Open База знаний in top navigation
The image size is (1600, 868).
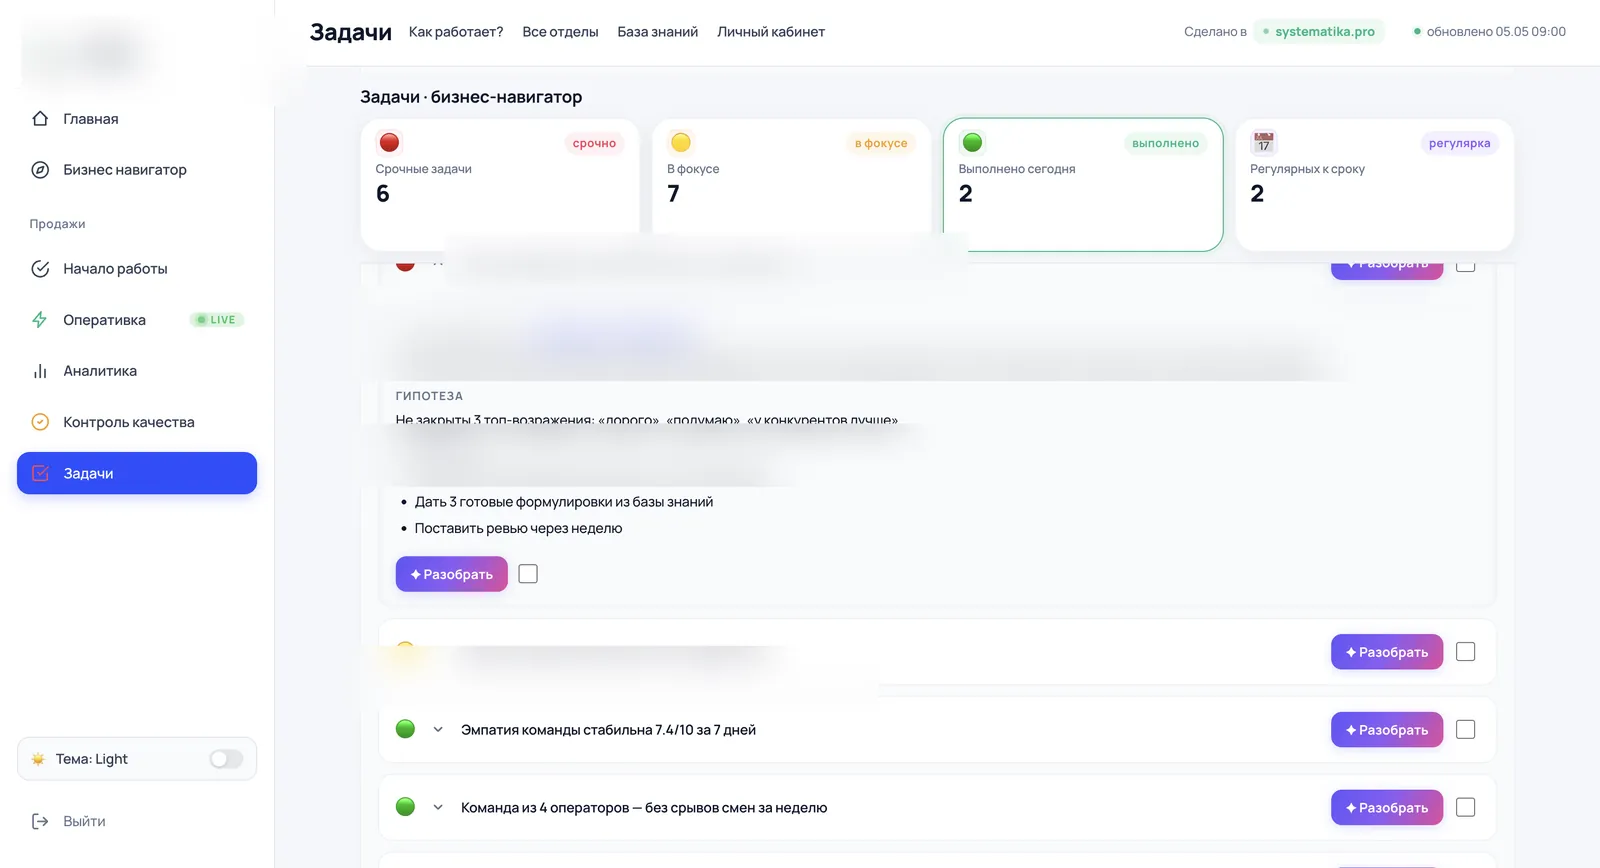click(x=657, y=32)
